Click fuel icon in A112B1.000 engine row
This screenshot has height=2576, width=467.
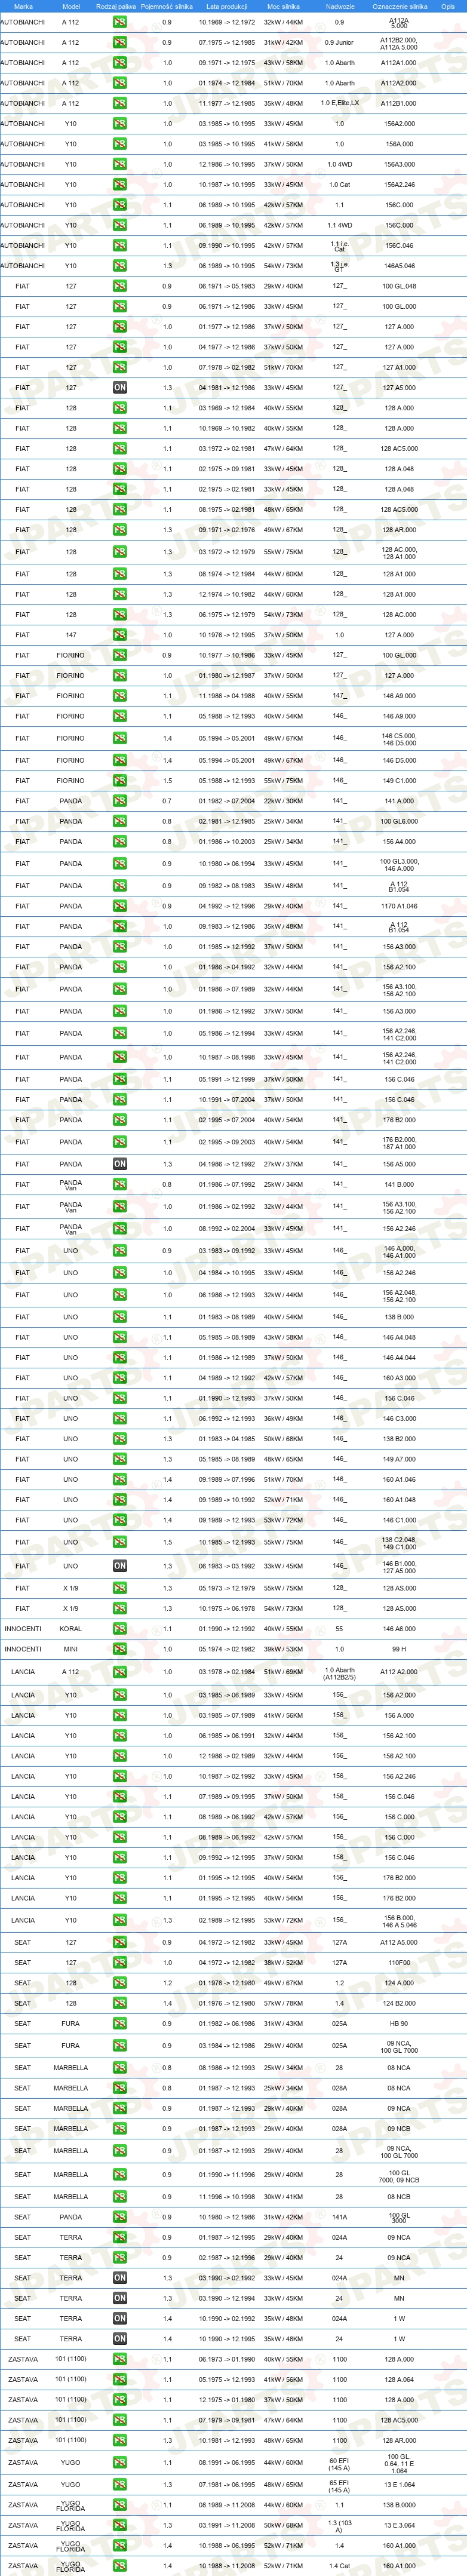coord(120,103)
